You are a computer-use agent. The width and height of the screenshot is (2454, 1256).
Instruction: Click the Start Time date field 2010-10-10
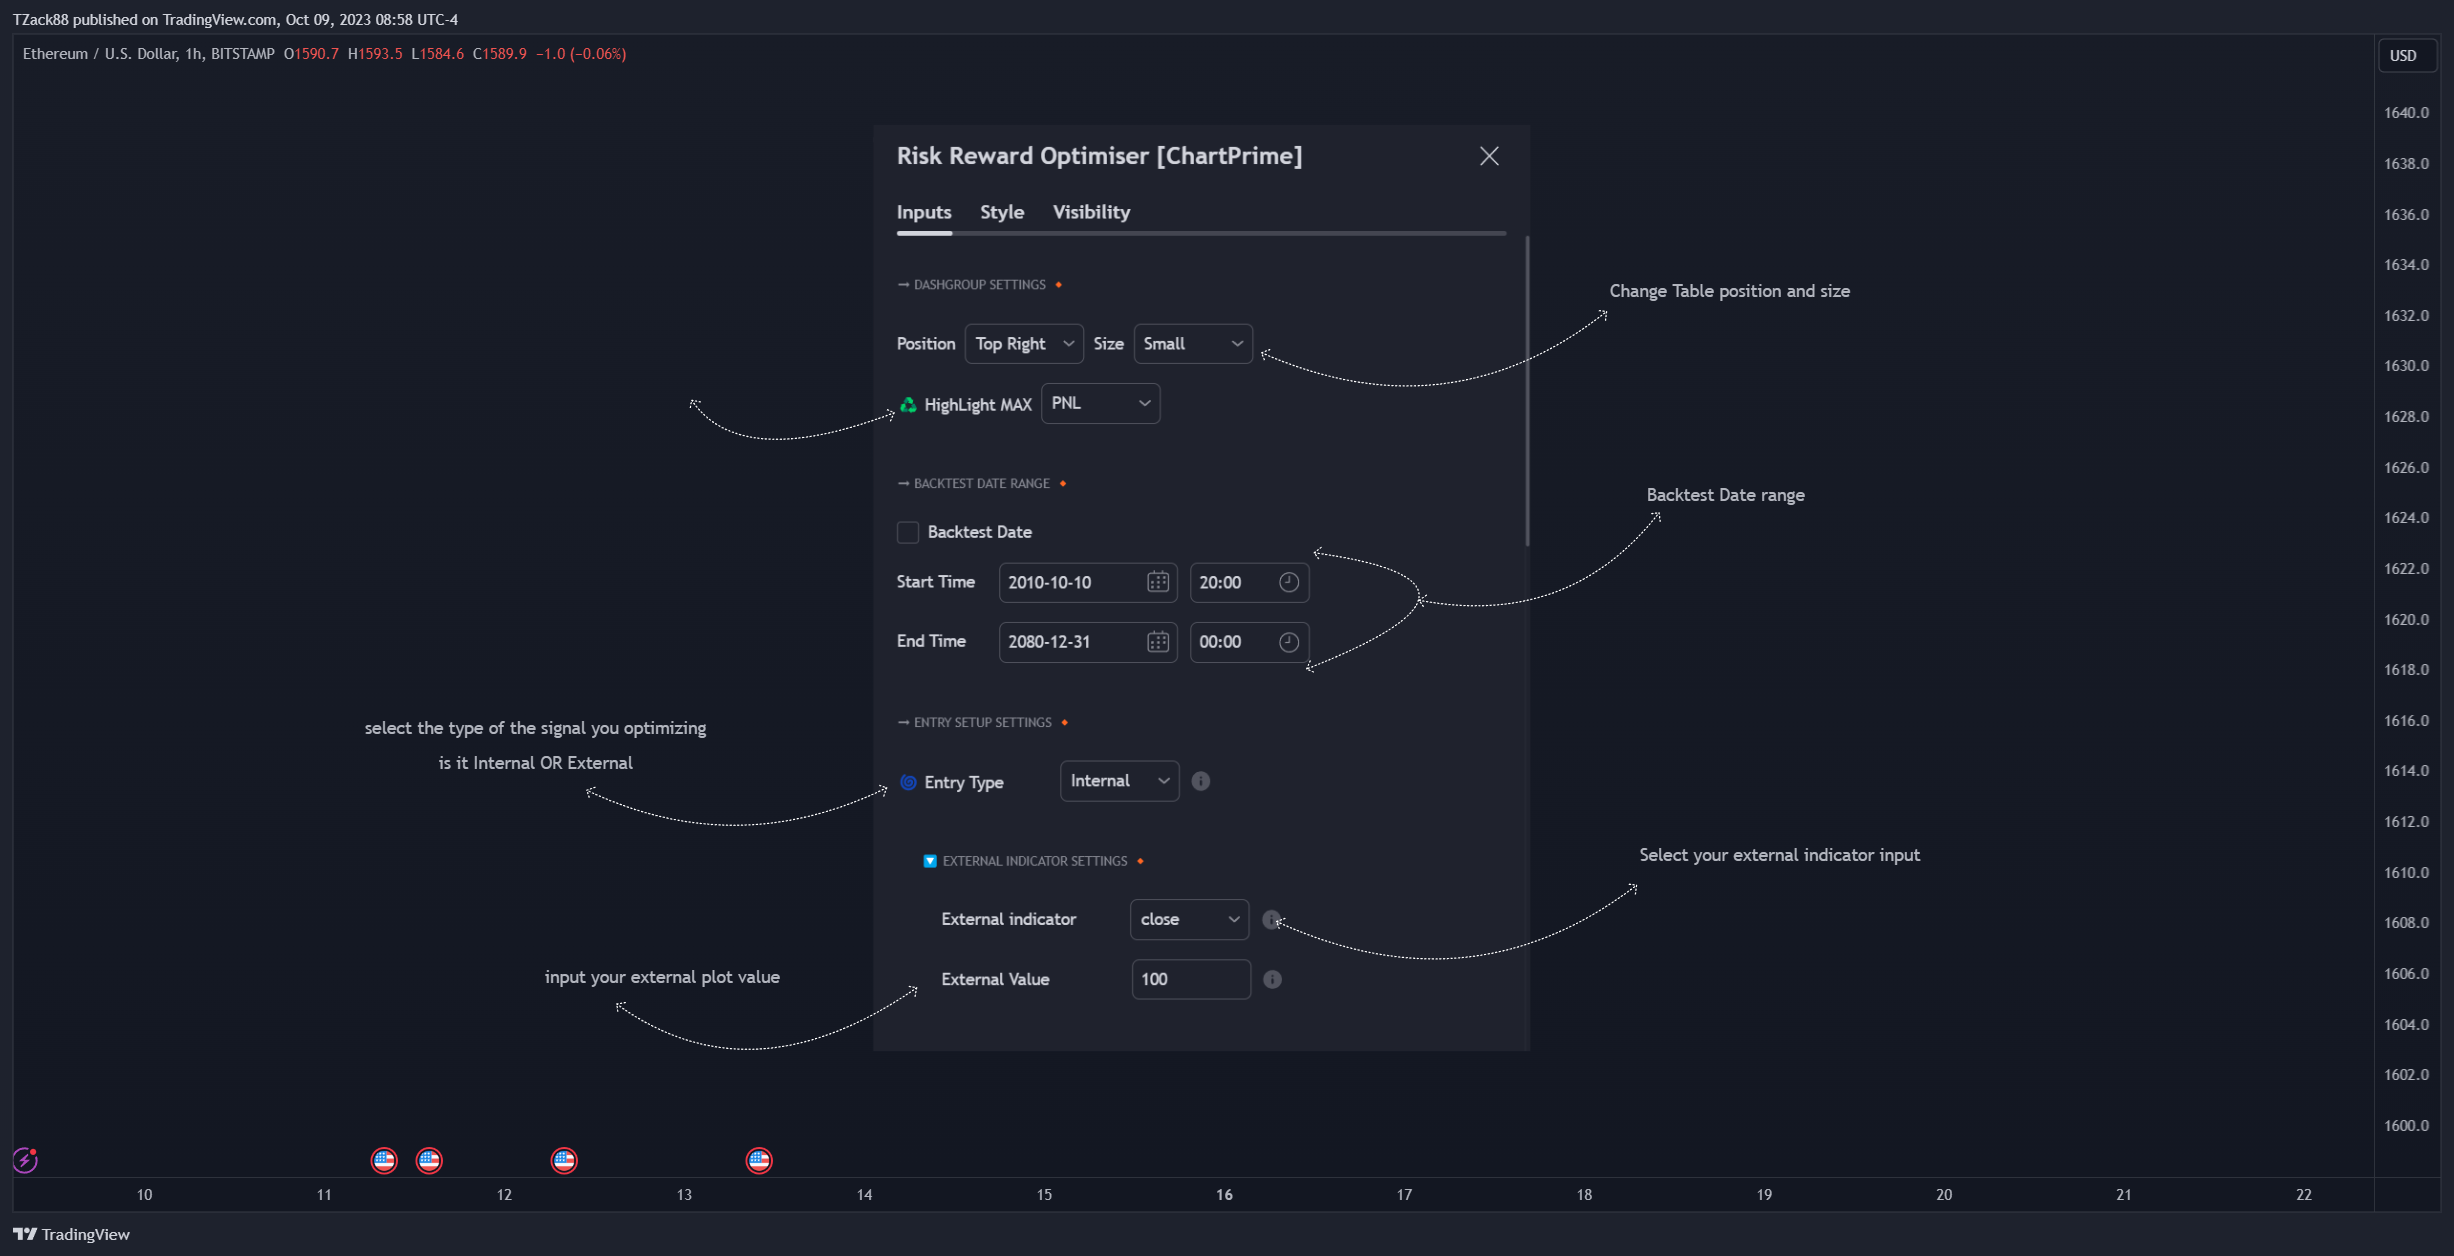pos(1088,582)
